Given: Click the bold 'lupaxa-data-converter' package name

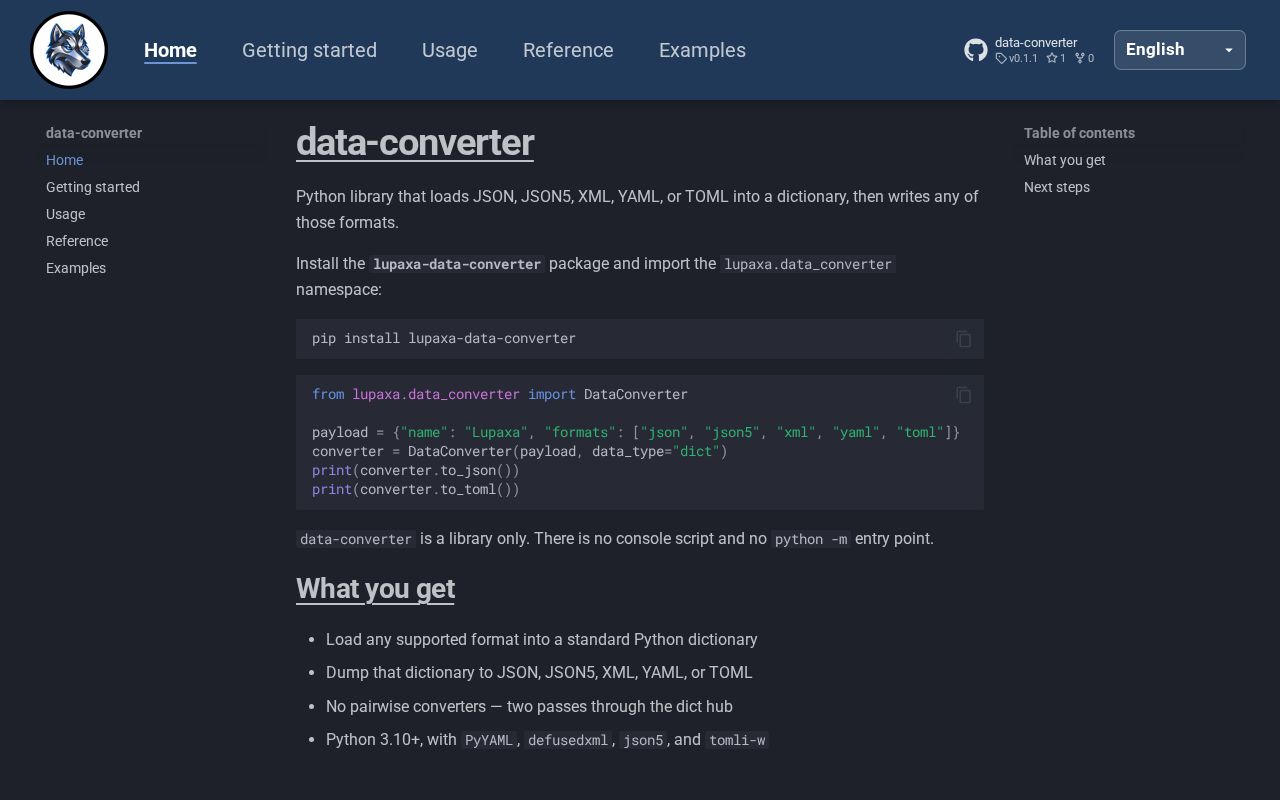Looking at the screenshot, I should click(457, 264).
